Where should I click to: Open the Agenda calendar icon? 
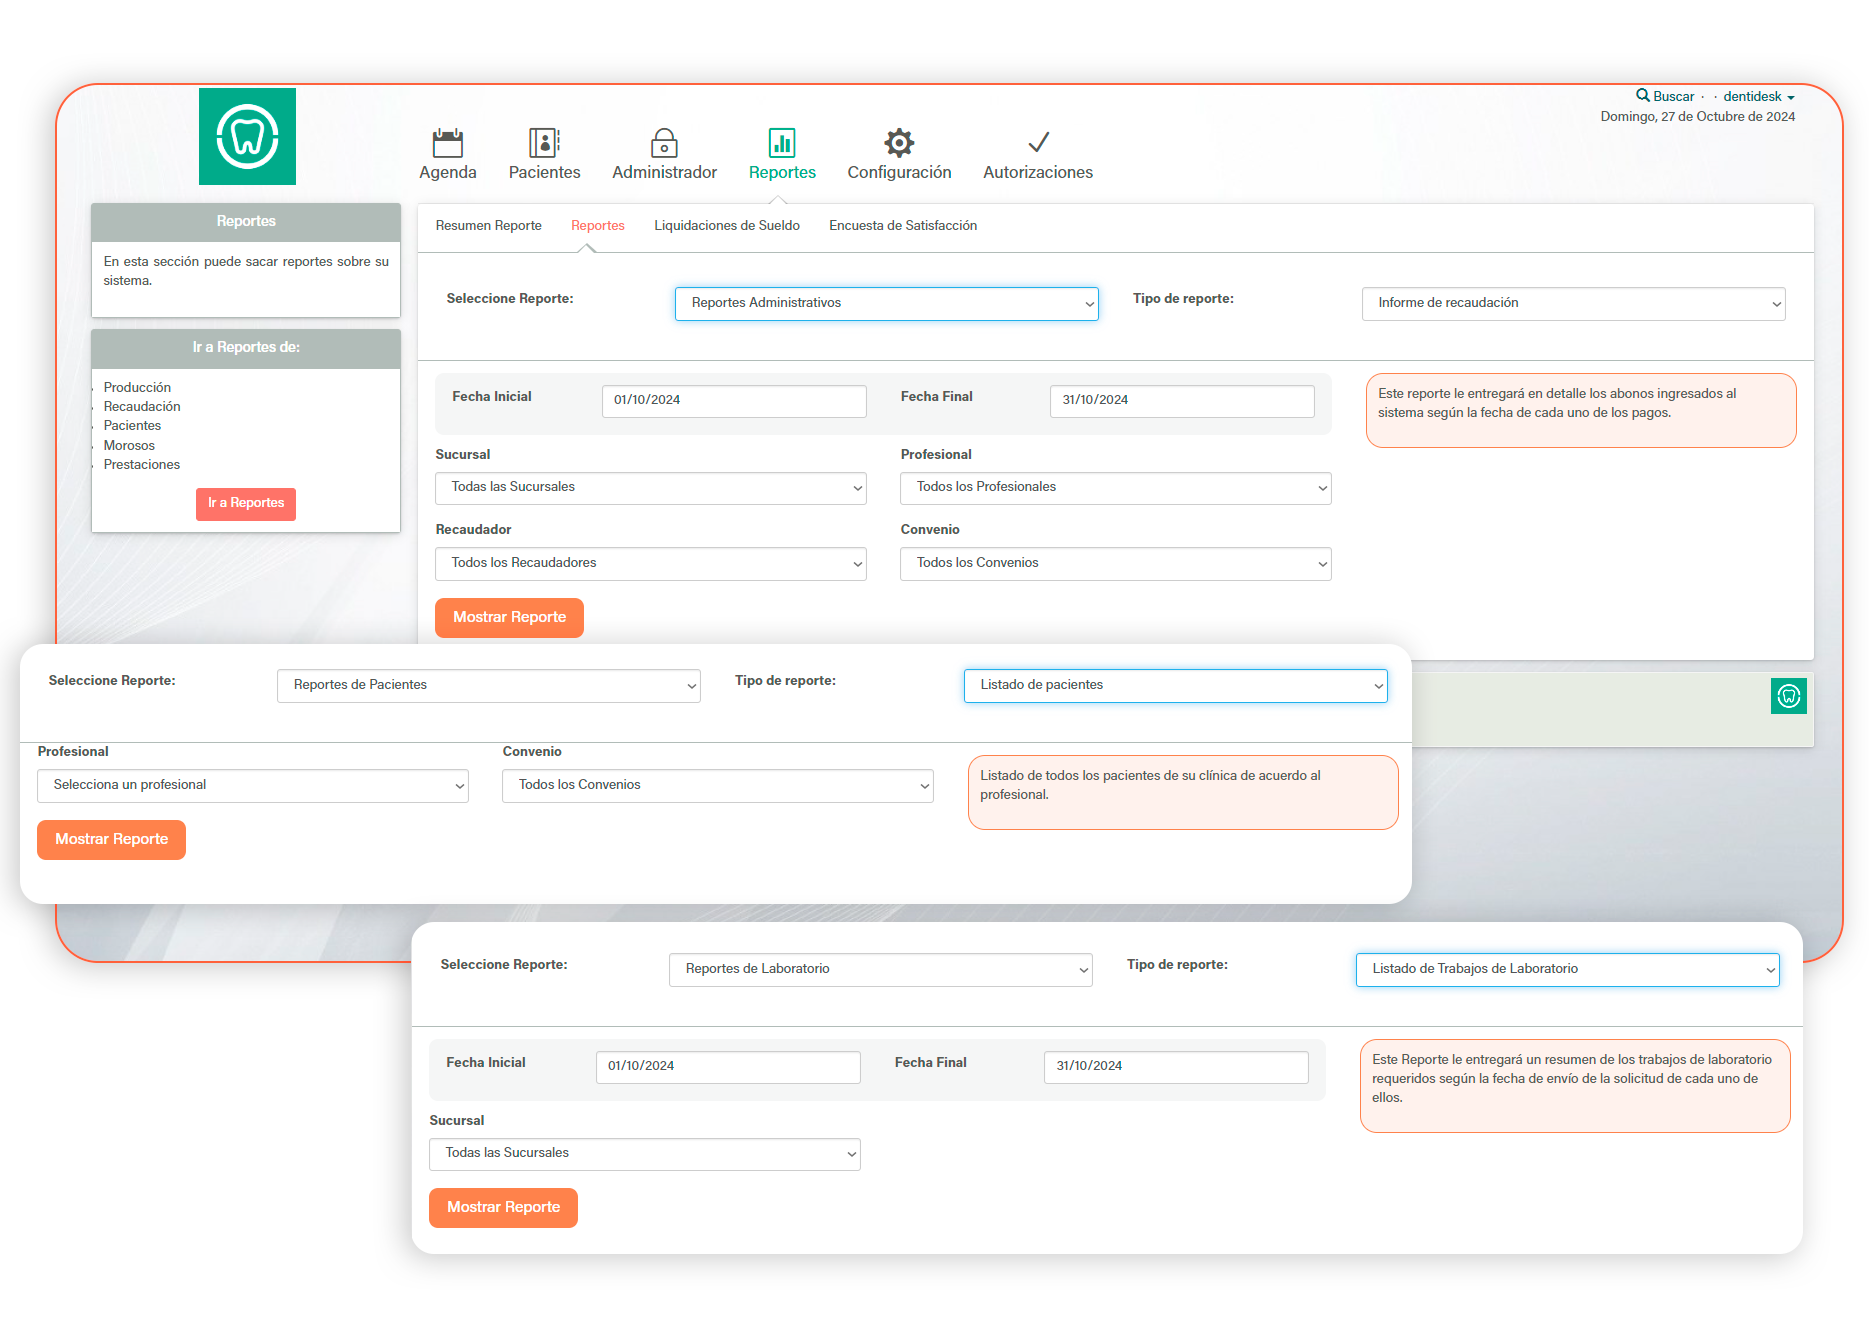click(x=447, y=143)
